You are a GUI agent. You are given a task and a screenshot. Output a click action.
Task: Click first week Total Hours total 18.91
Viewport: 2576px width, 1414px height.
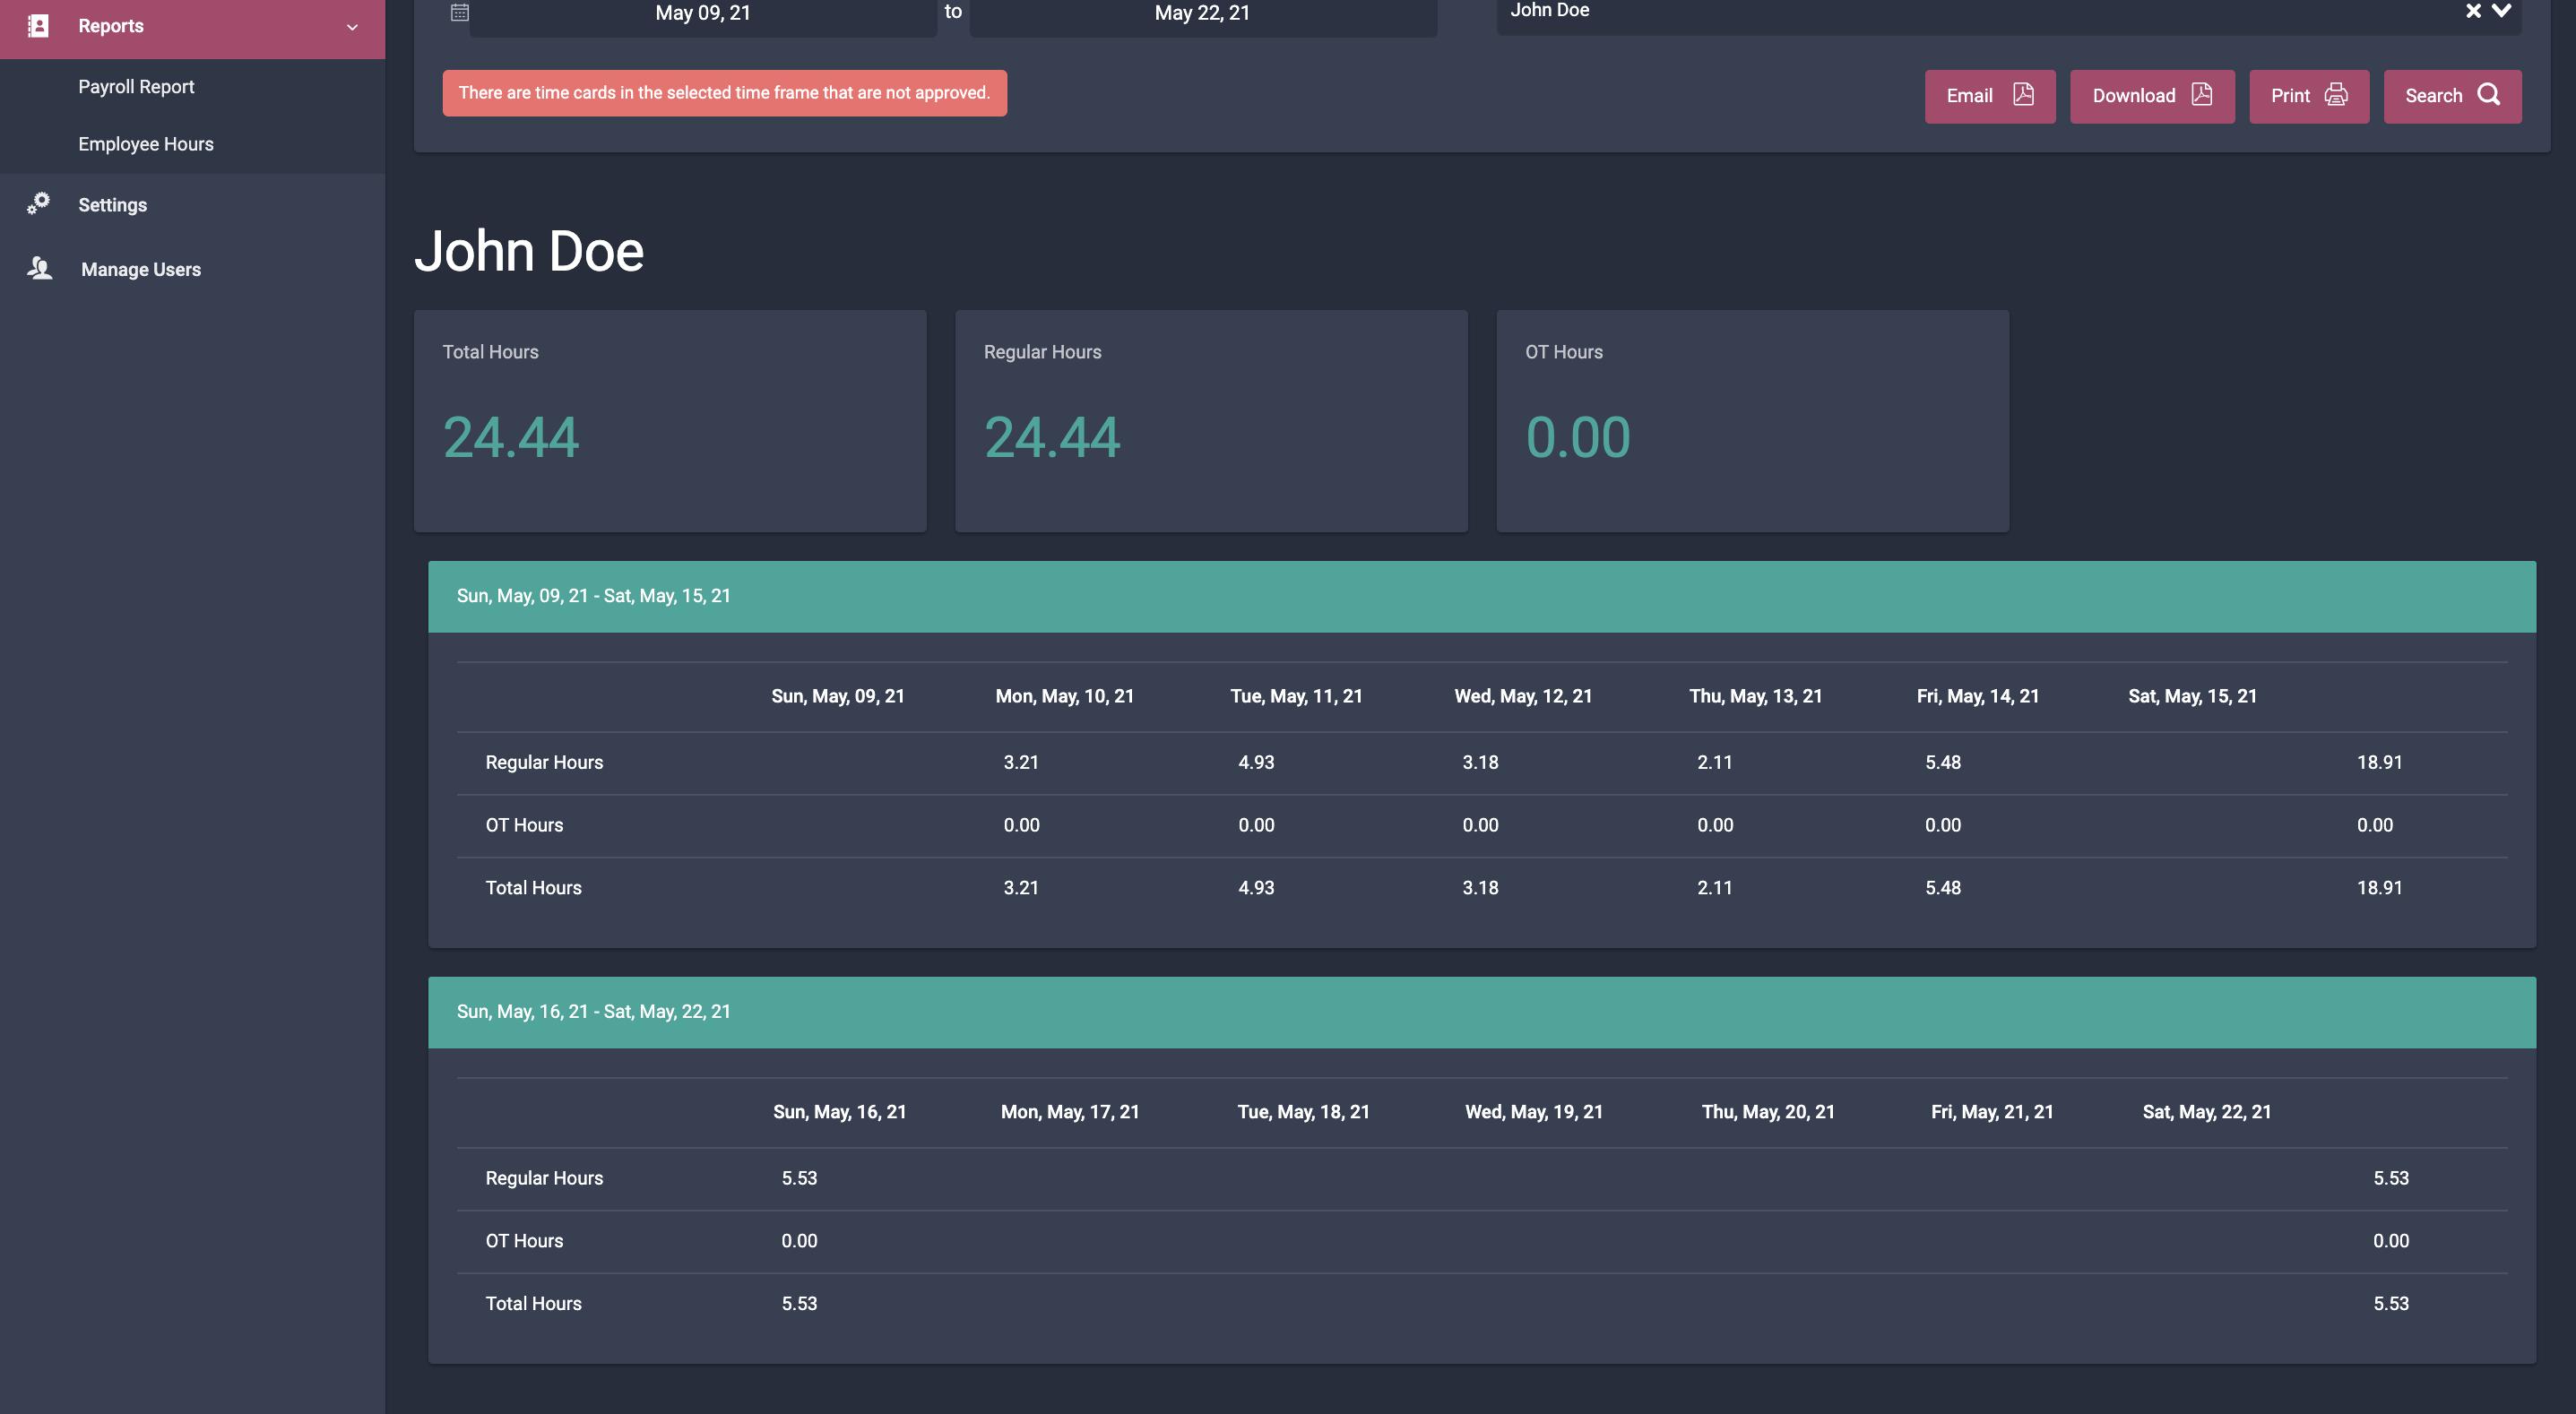(2380, 888)
